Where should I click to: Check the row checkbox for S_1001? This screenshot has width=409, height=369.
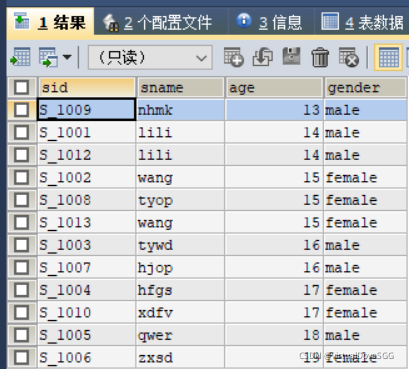[22, 132]
